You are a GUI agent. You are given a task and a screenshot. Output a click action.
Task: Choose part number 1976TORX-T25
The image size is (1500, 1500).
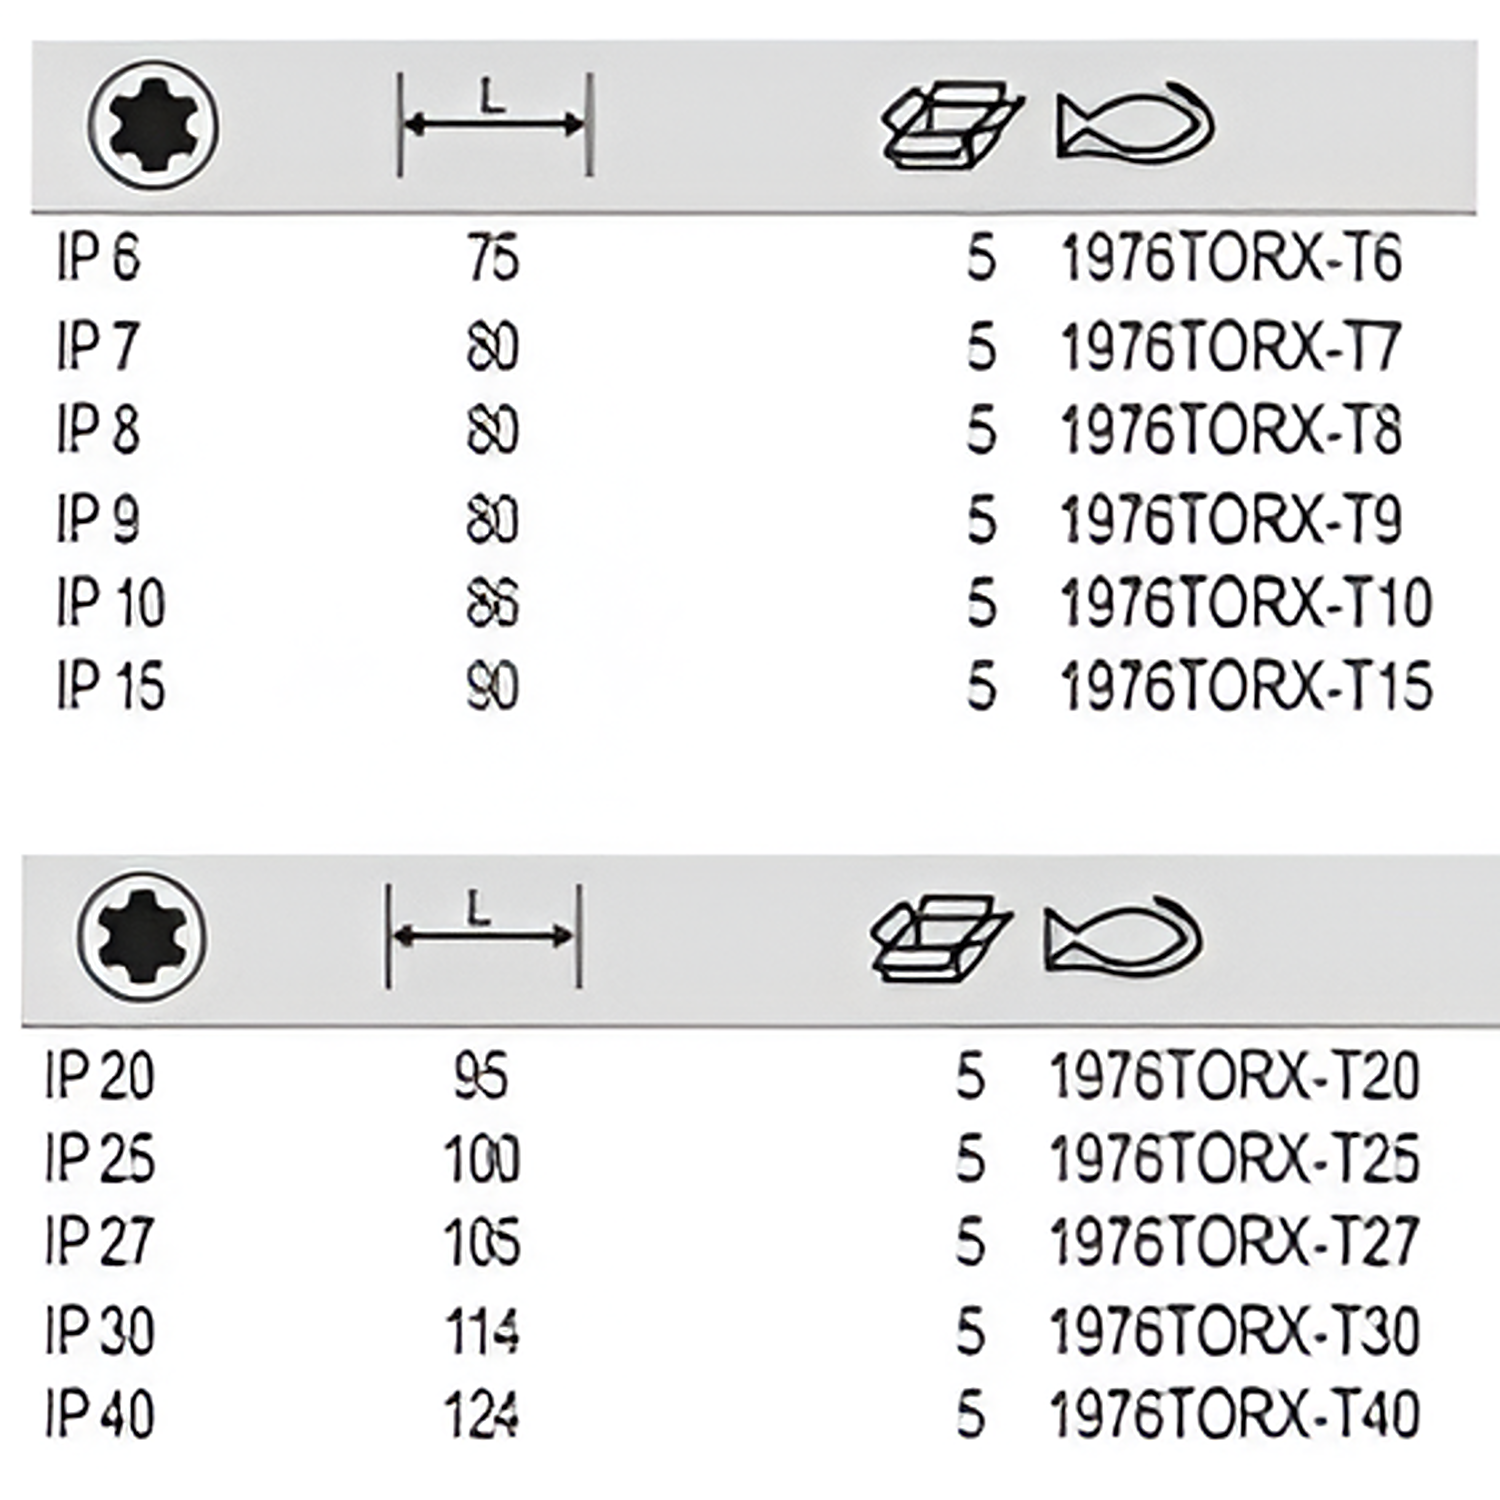[x=1235, y=1160]
